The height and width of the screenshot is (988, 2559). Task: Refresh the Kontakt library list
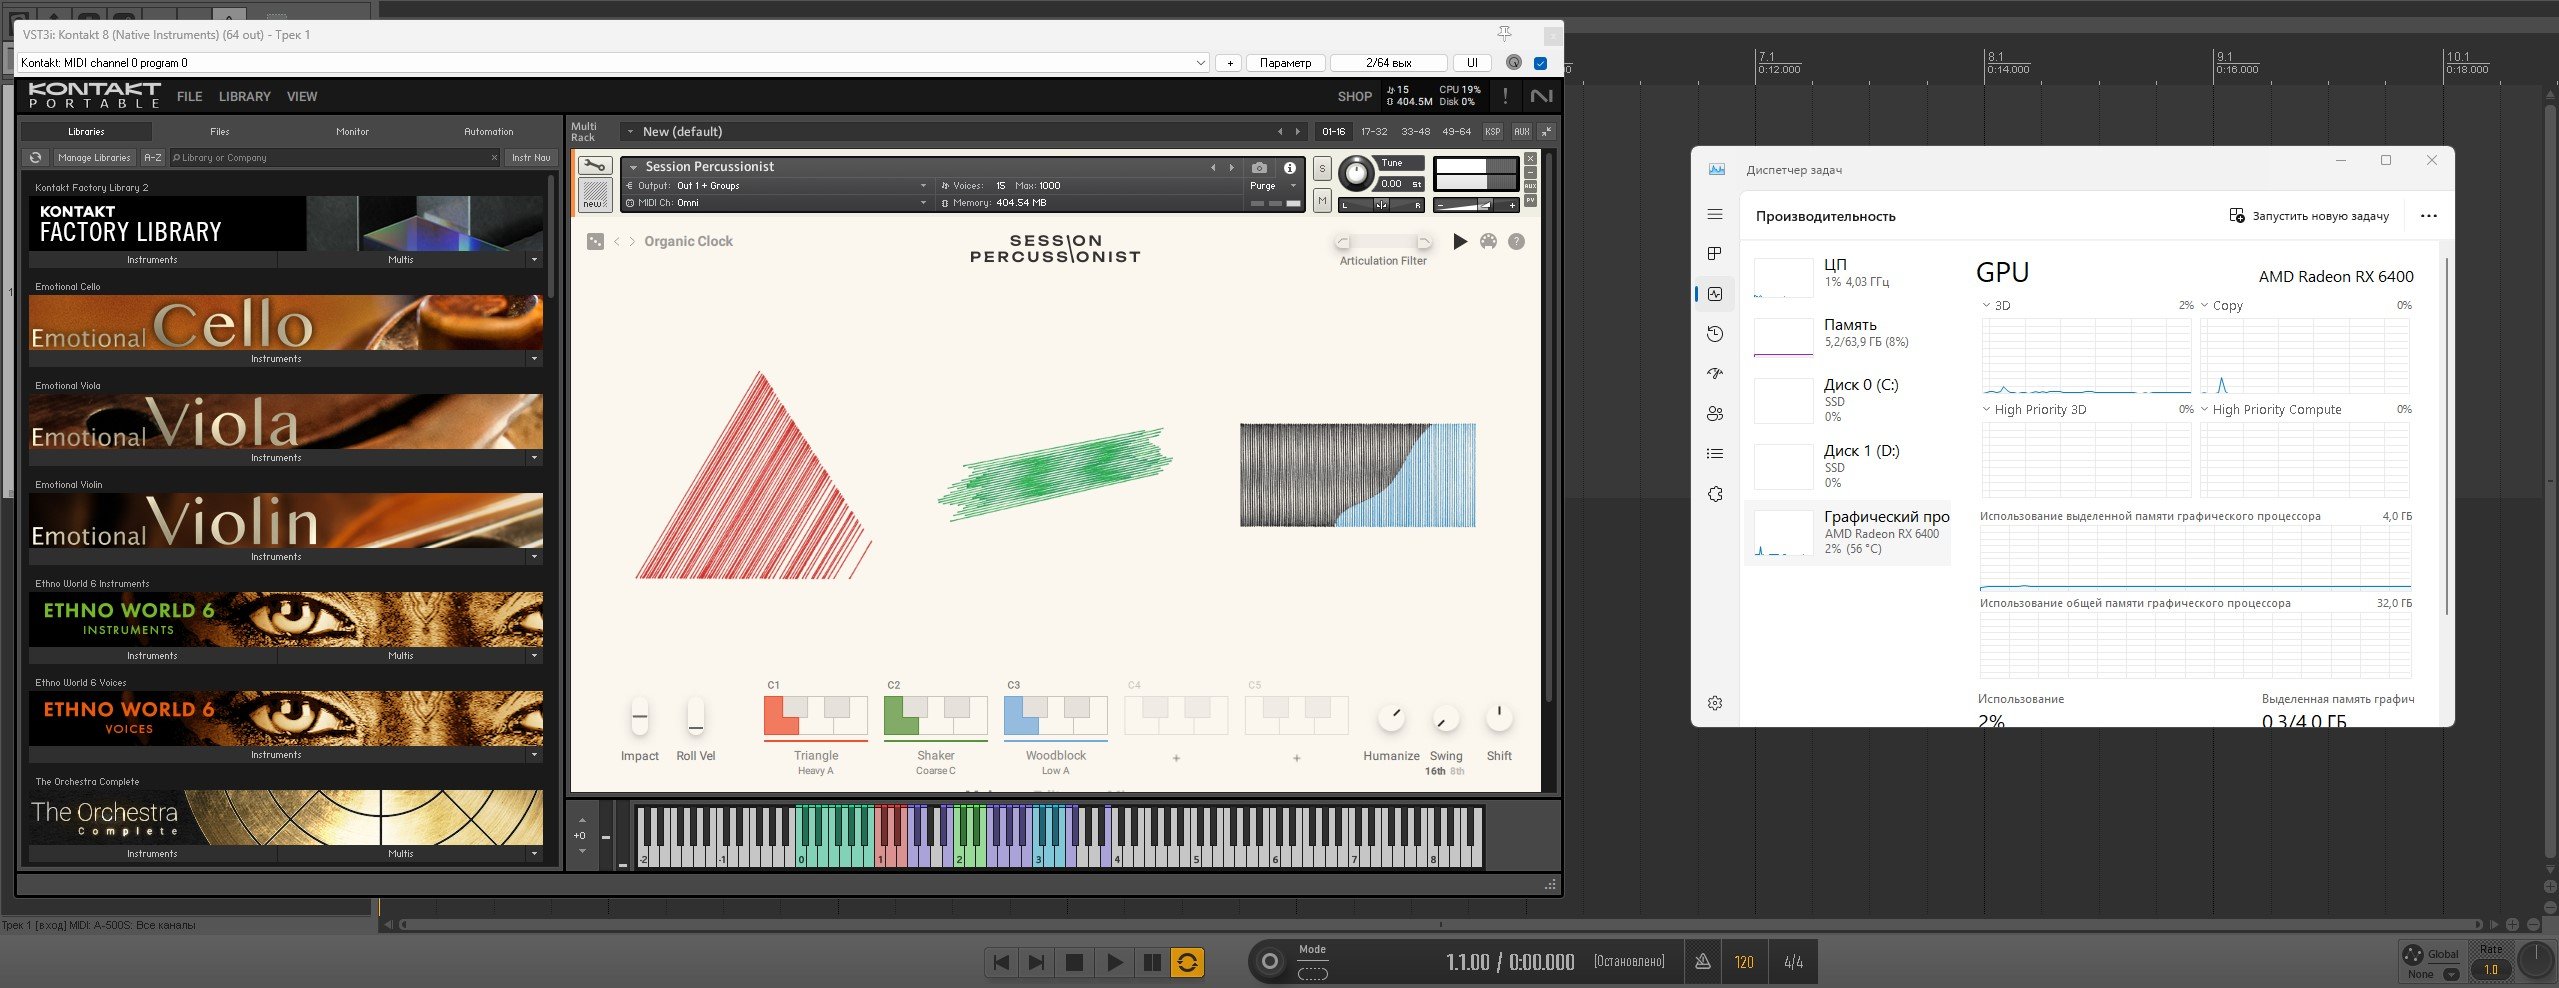[36, 157]
